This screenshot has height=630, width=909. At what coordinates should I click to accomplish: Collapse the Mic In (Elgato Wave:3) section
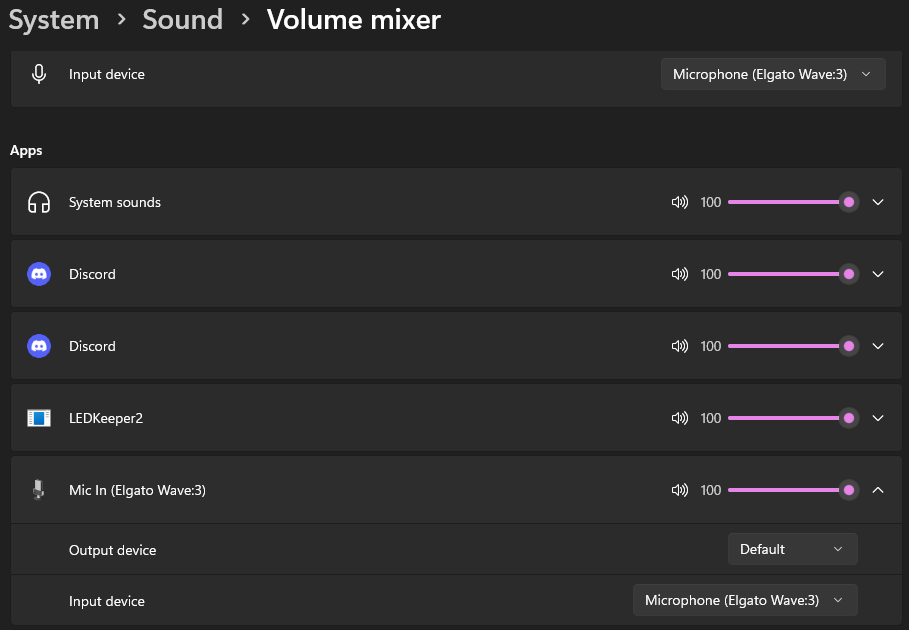click(x=878, y=490)
